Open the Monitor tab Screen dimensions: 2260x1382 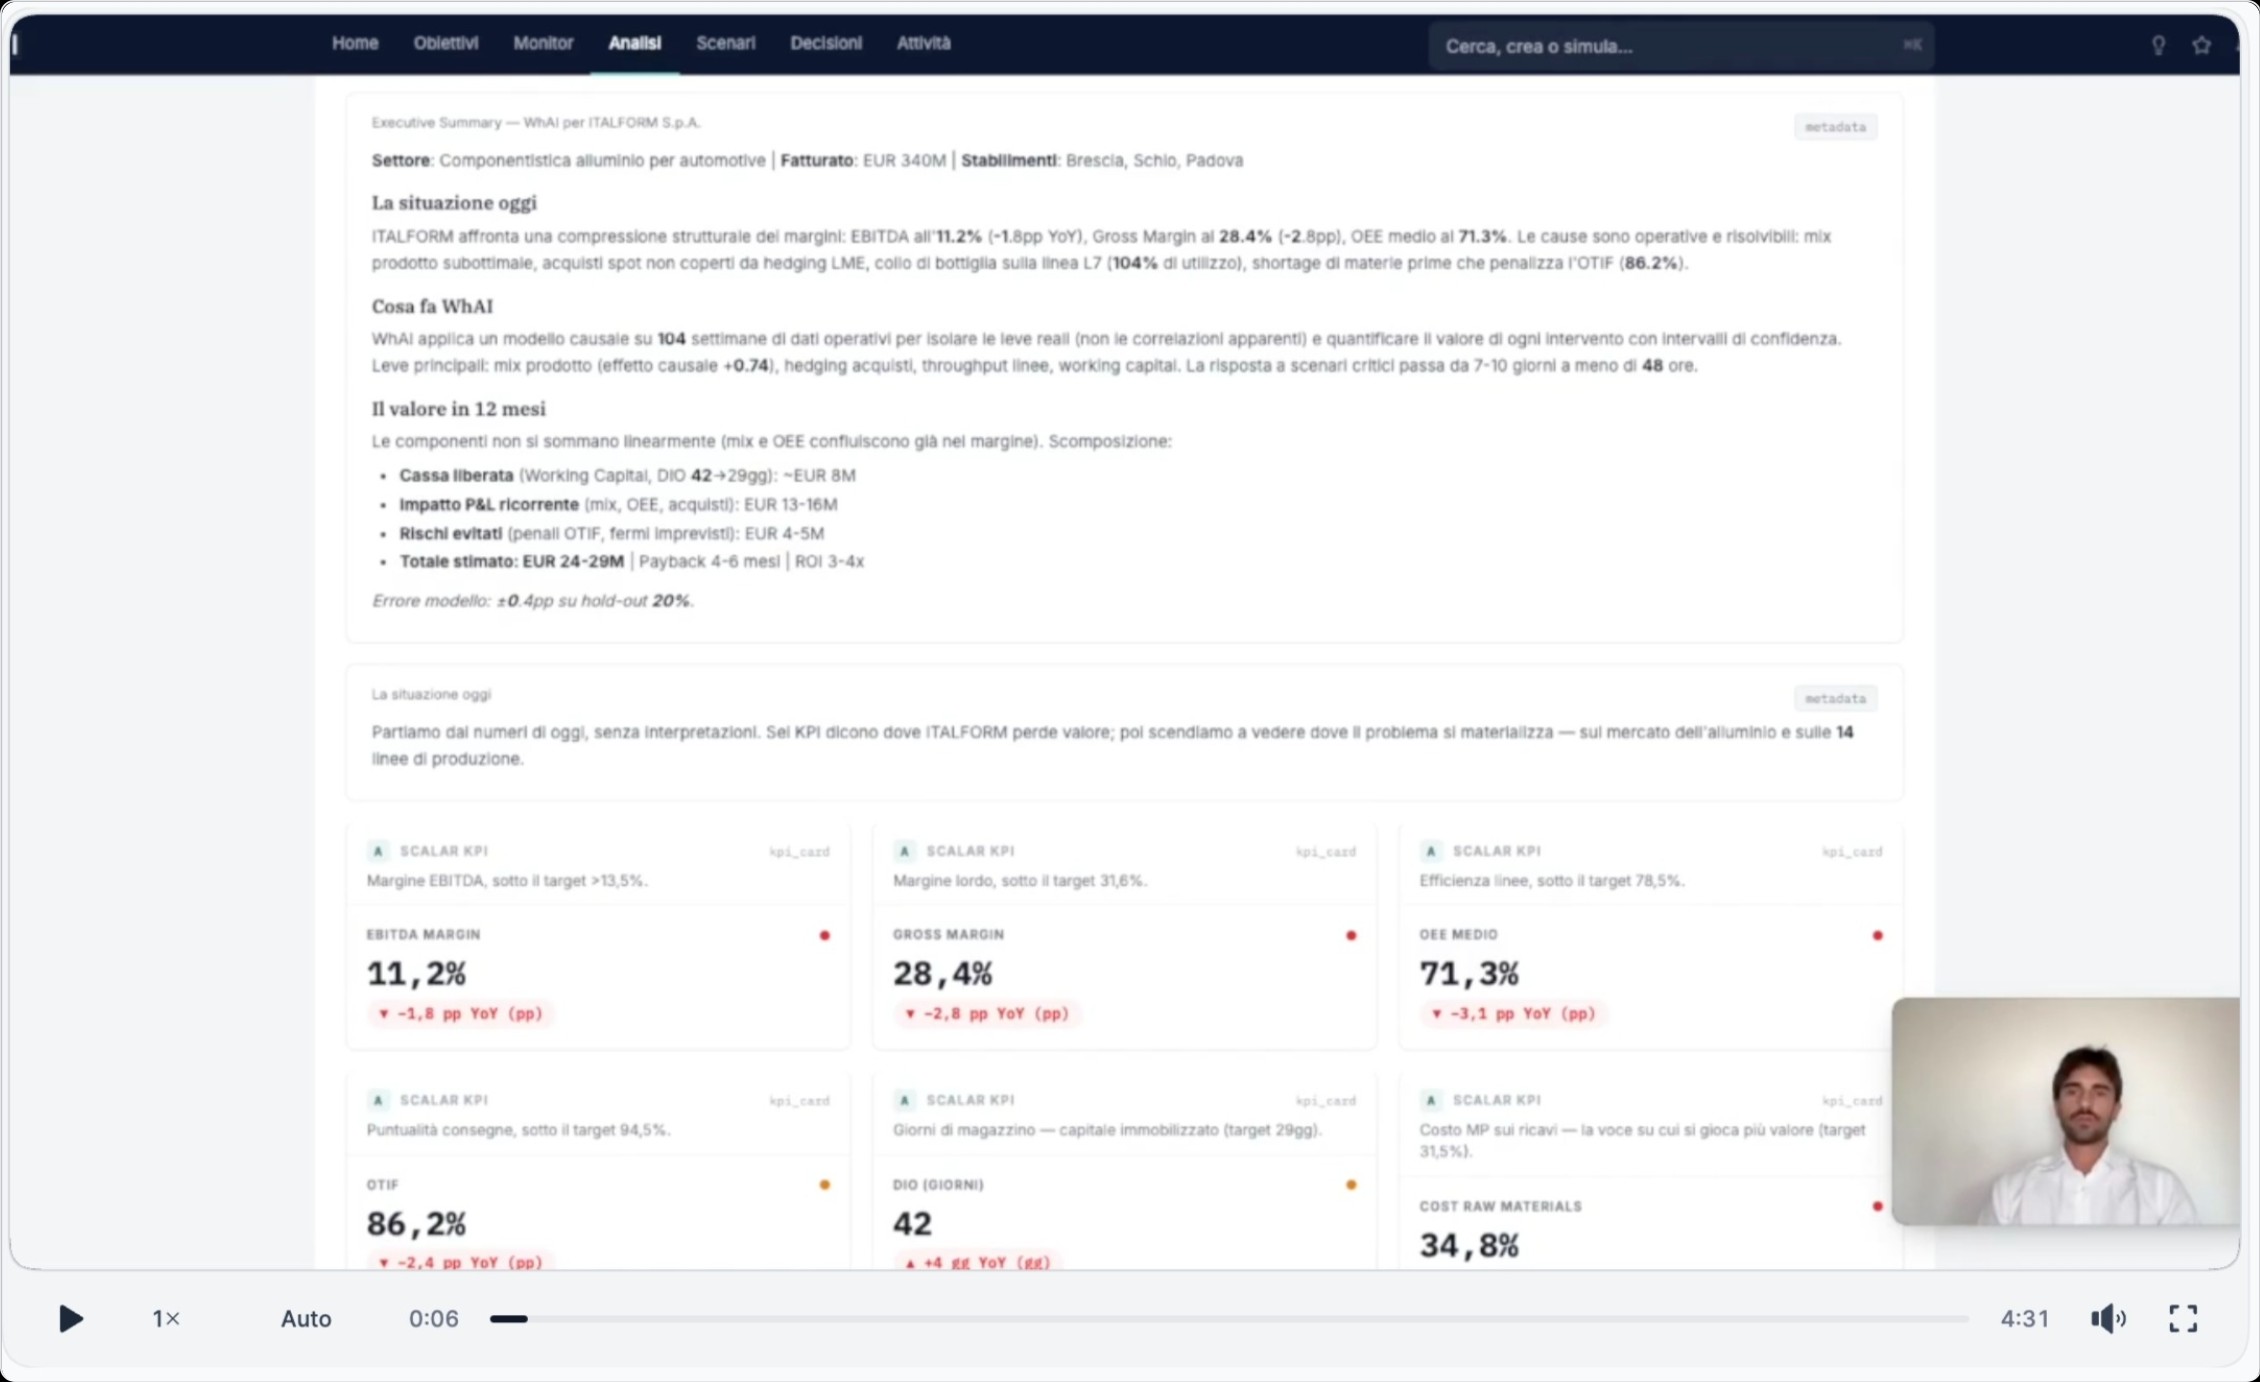click(543, 43)
